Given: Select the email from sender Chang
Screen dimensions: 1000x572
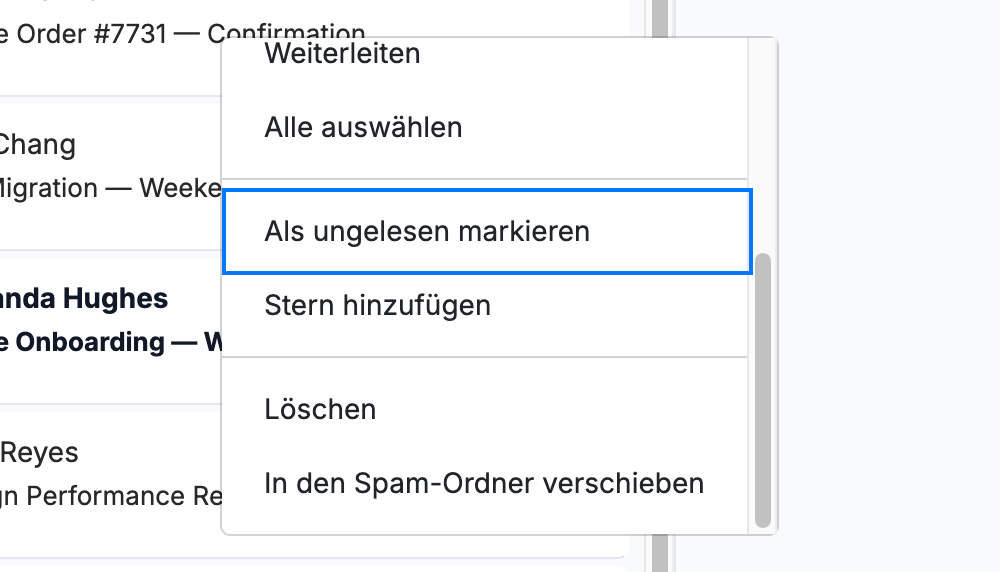Looking at the screenshot, I should point(37,145).
